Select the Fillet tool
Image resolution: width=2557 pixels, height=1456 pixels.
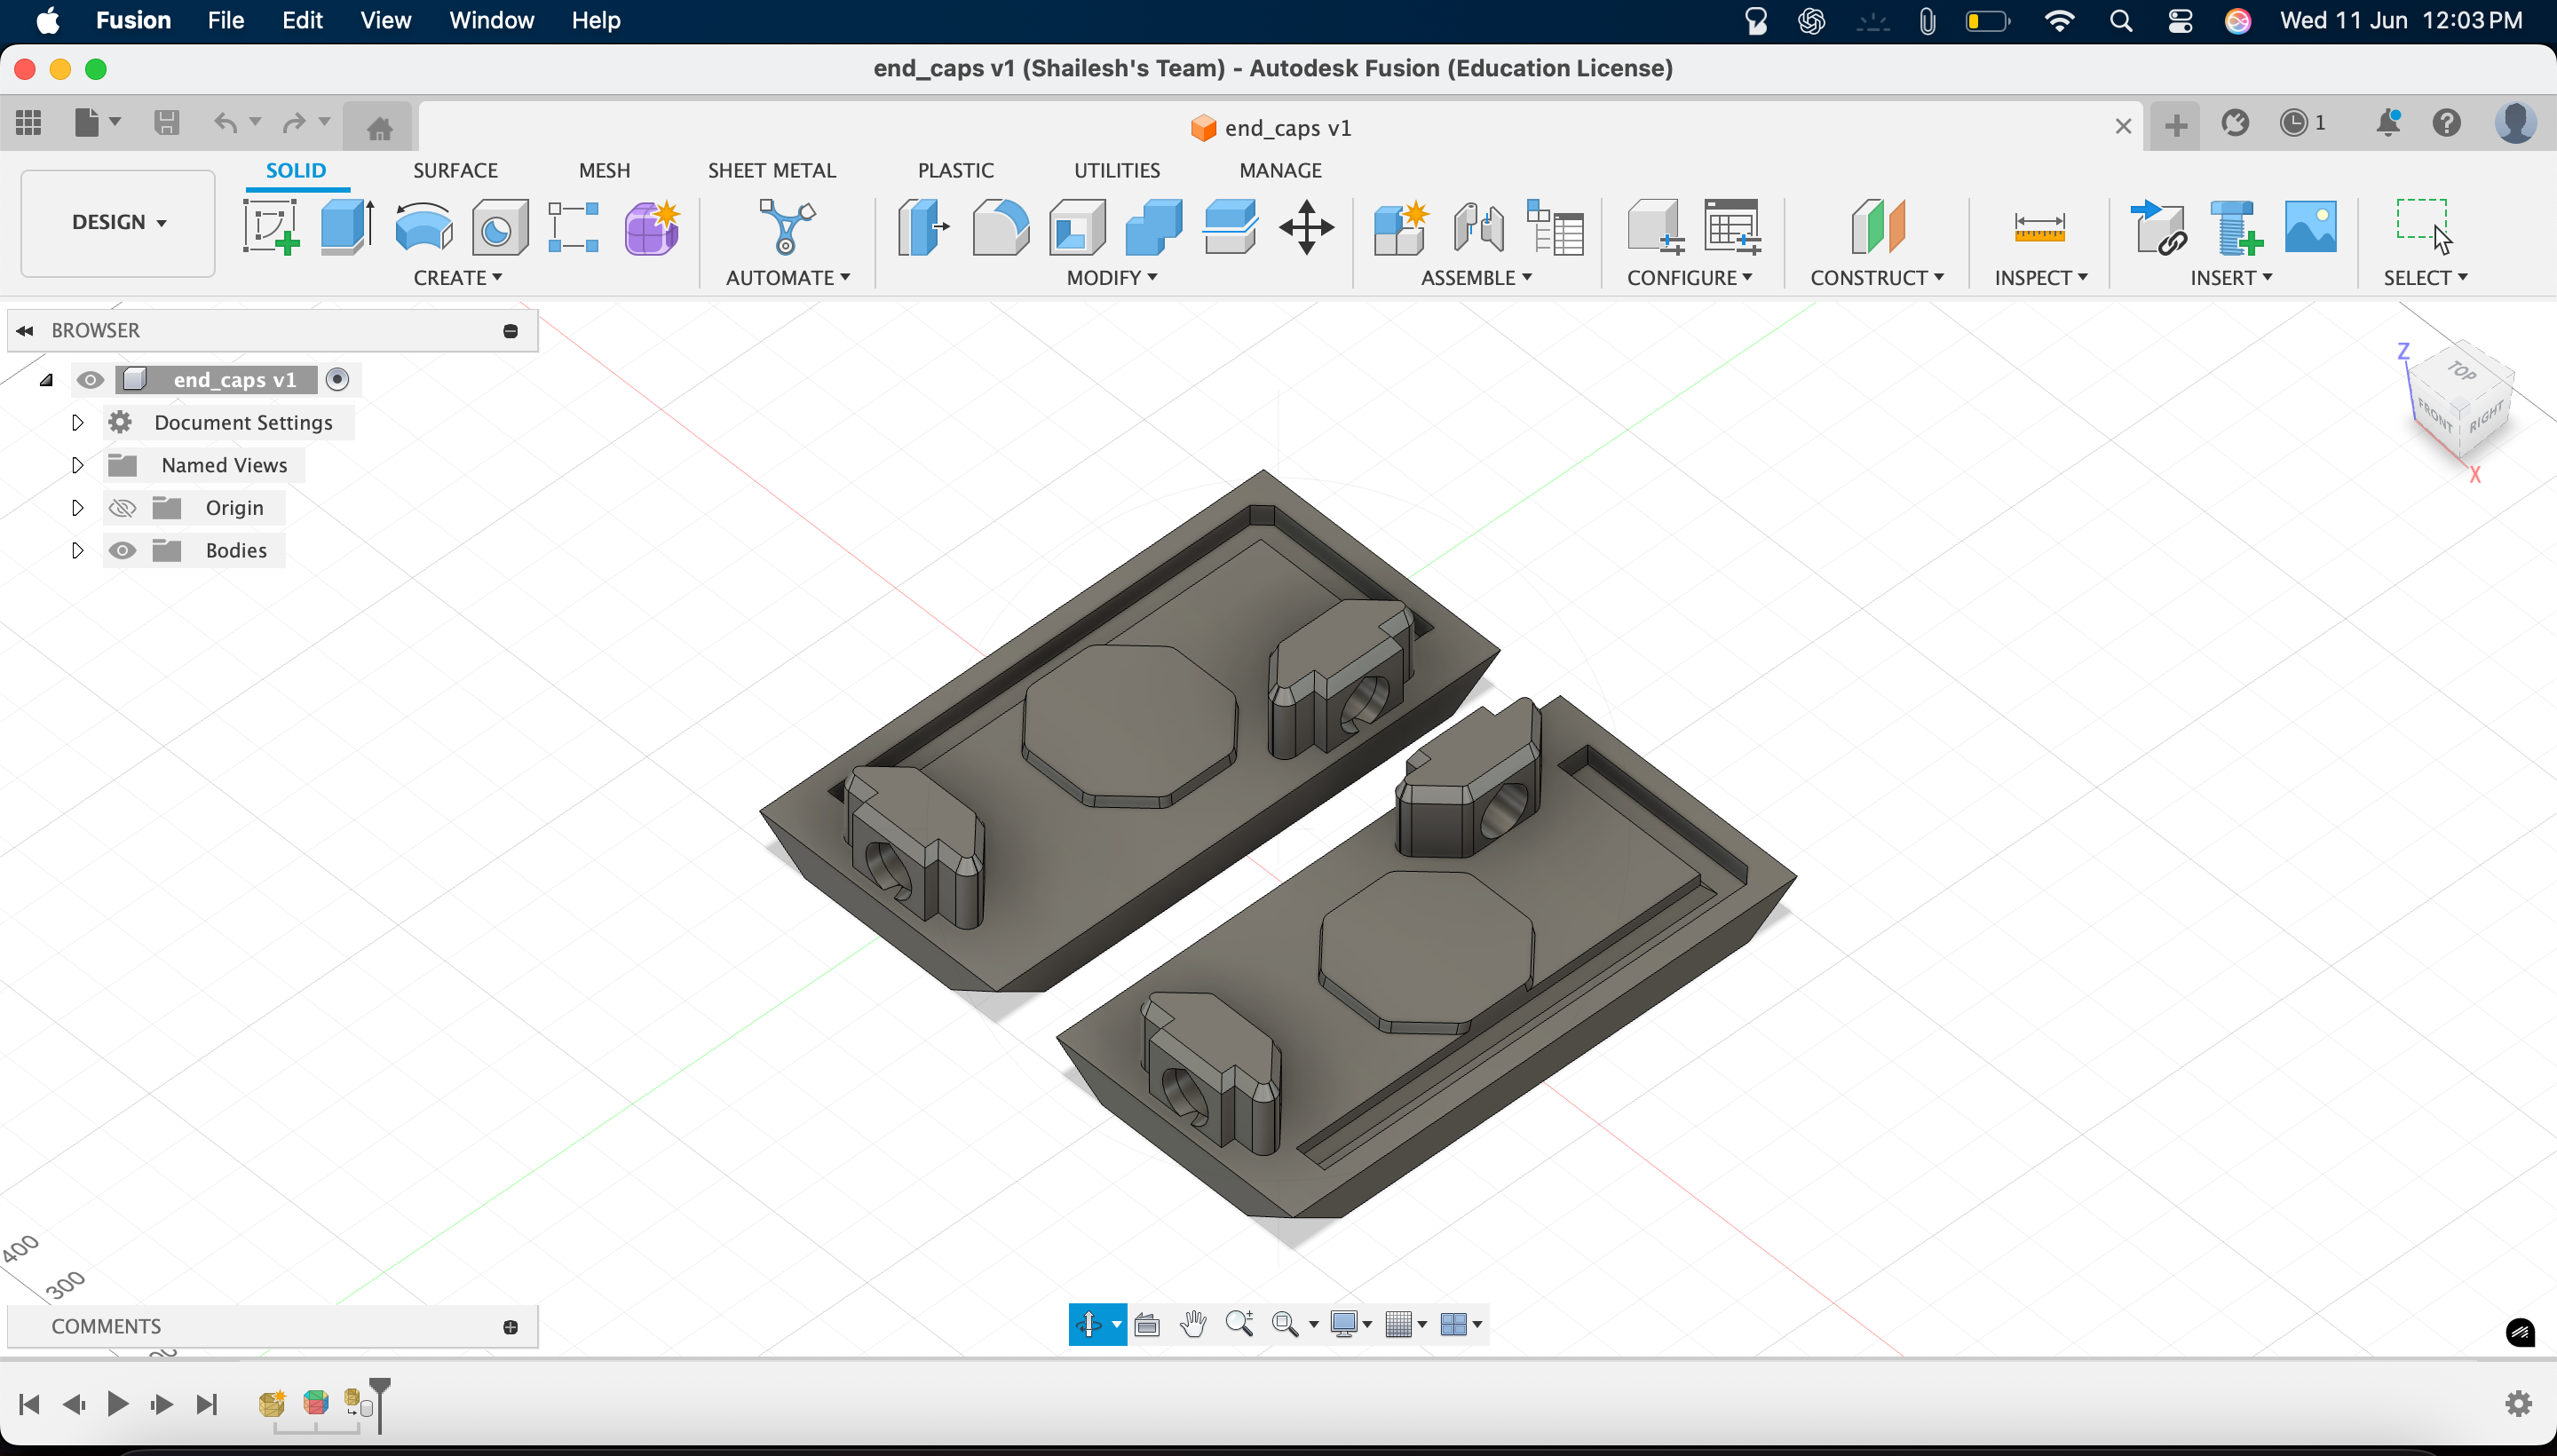tap(1000, 226)
